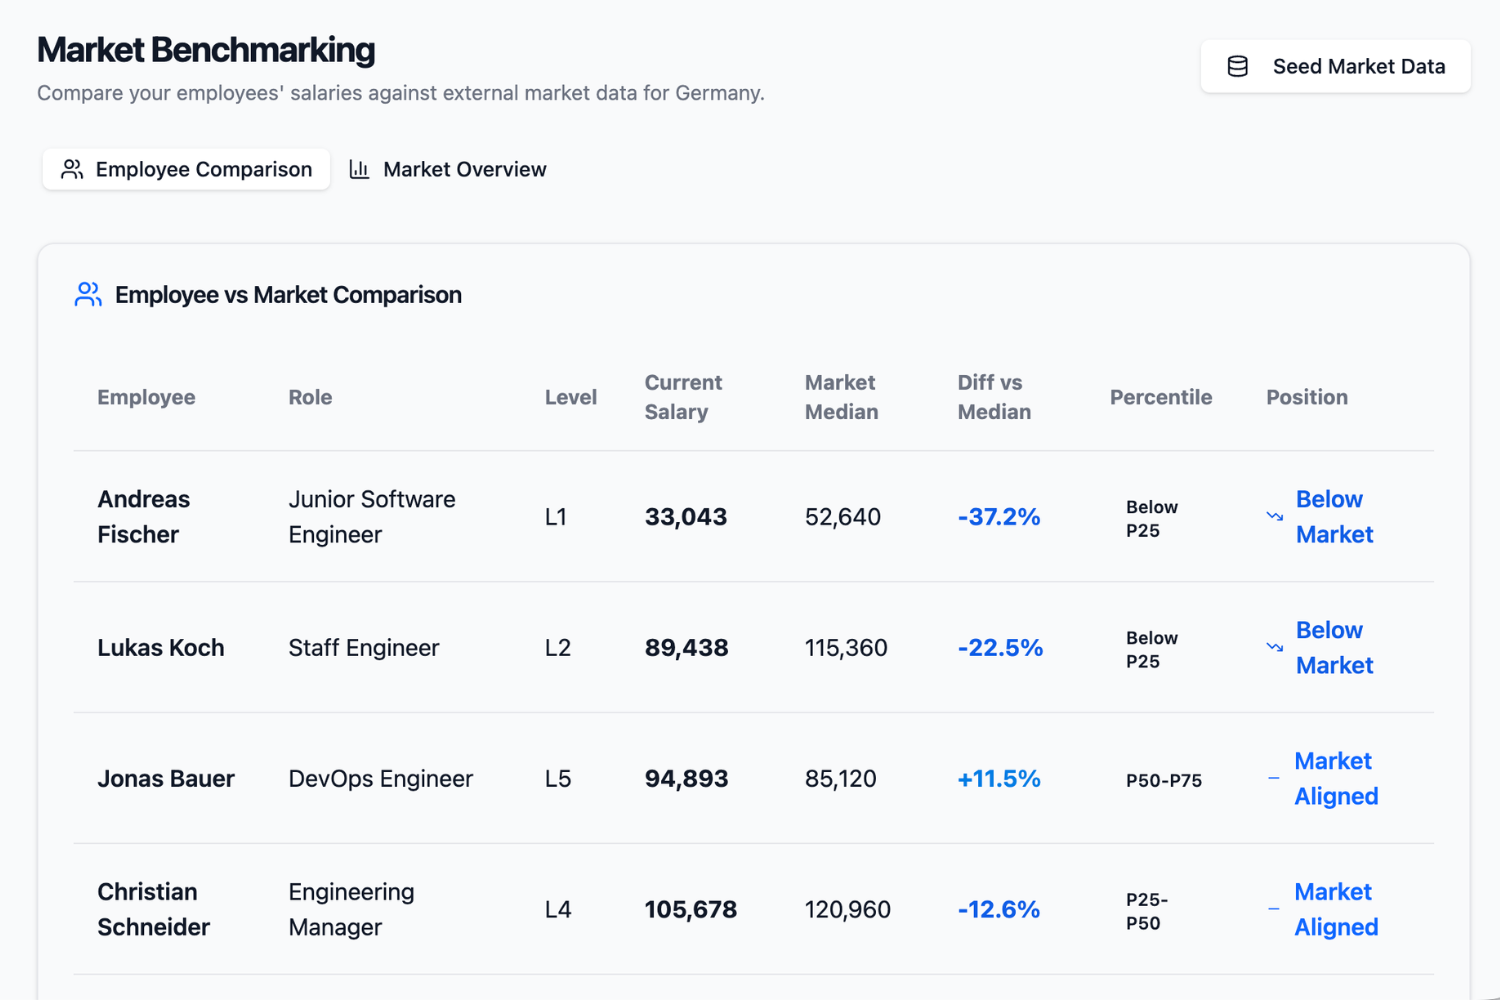Click Market Aligned status for Jonas Bauer
1500x1000 pixels.
[x=1336, y=778]
